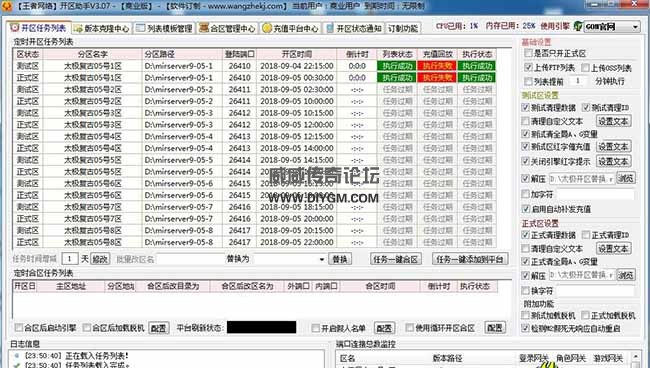The height and width of the screenshot is (368, 650).
Task: Open the 订制功能 tab
Action: coord(403,28)
